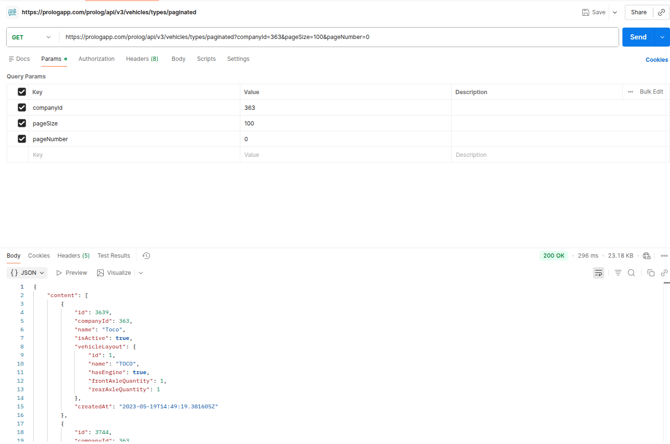Uncheck the companyId query parameter
The width and height of the screenshot is (670, 444).
pos(22,108)
